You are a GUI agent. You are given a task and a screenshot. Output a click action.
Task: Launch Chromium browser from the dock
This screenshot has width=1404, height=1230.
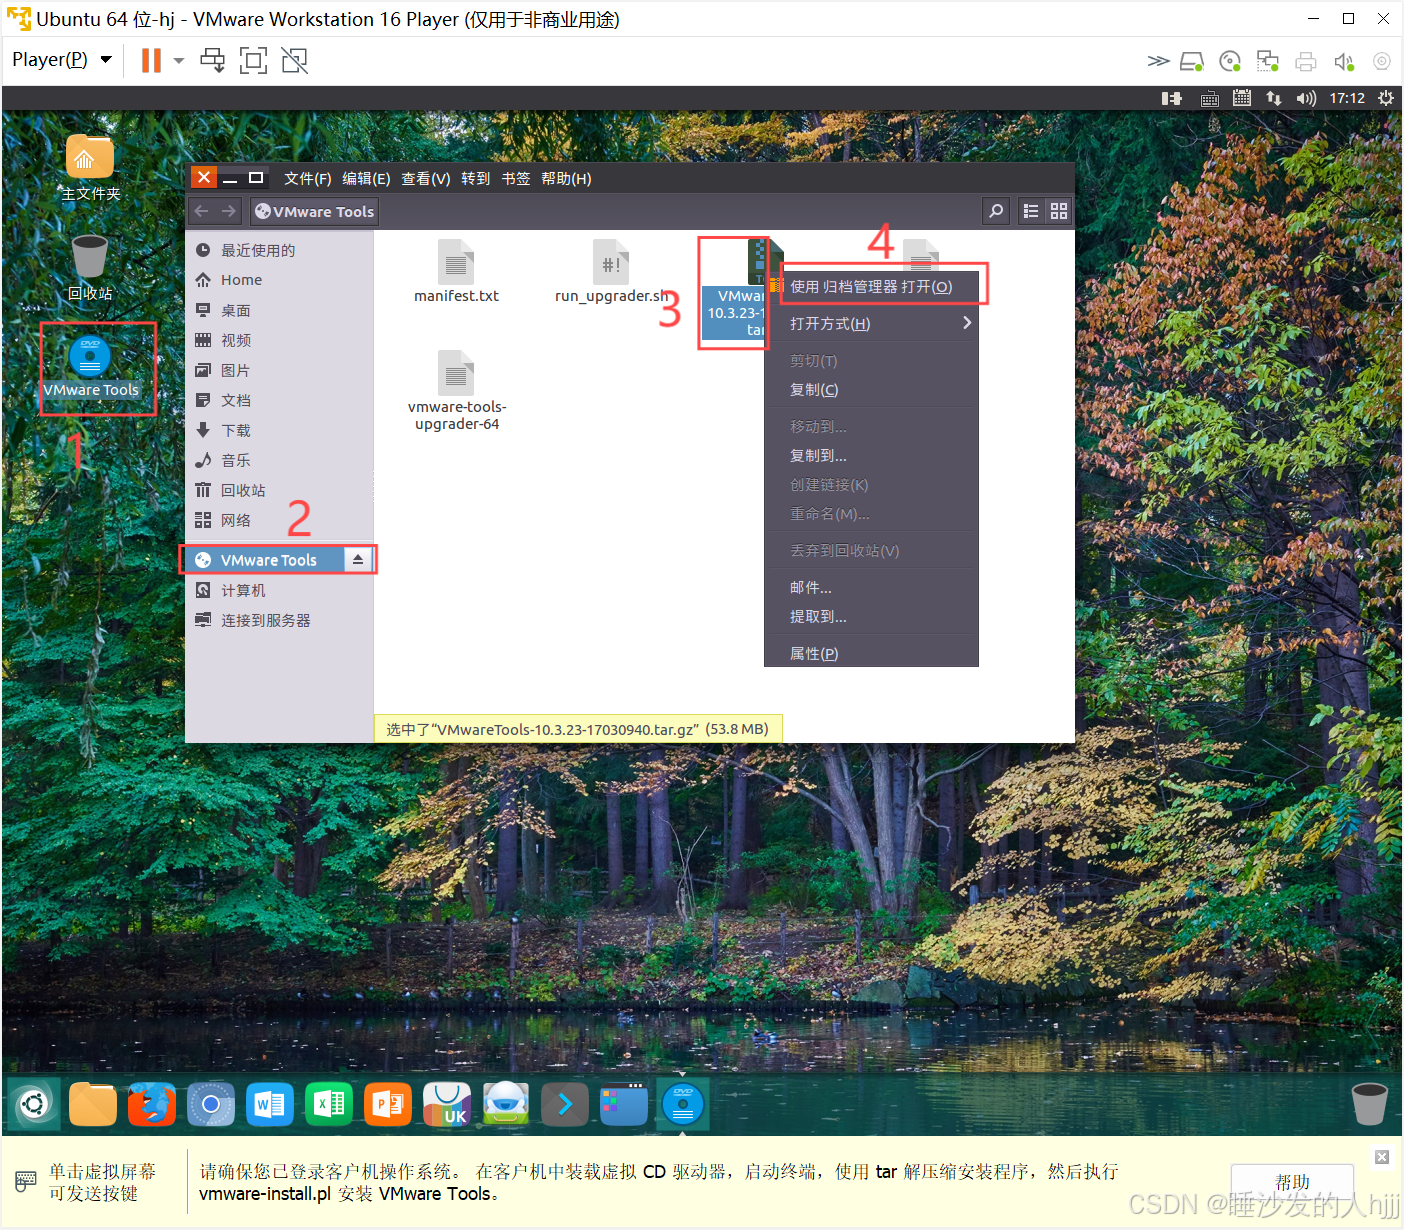pyautogui.click(x=211, y=1105)
